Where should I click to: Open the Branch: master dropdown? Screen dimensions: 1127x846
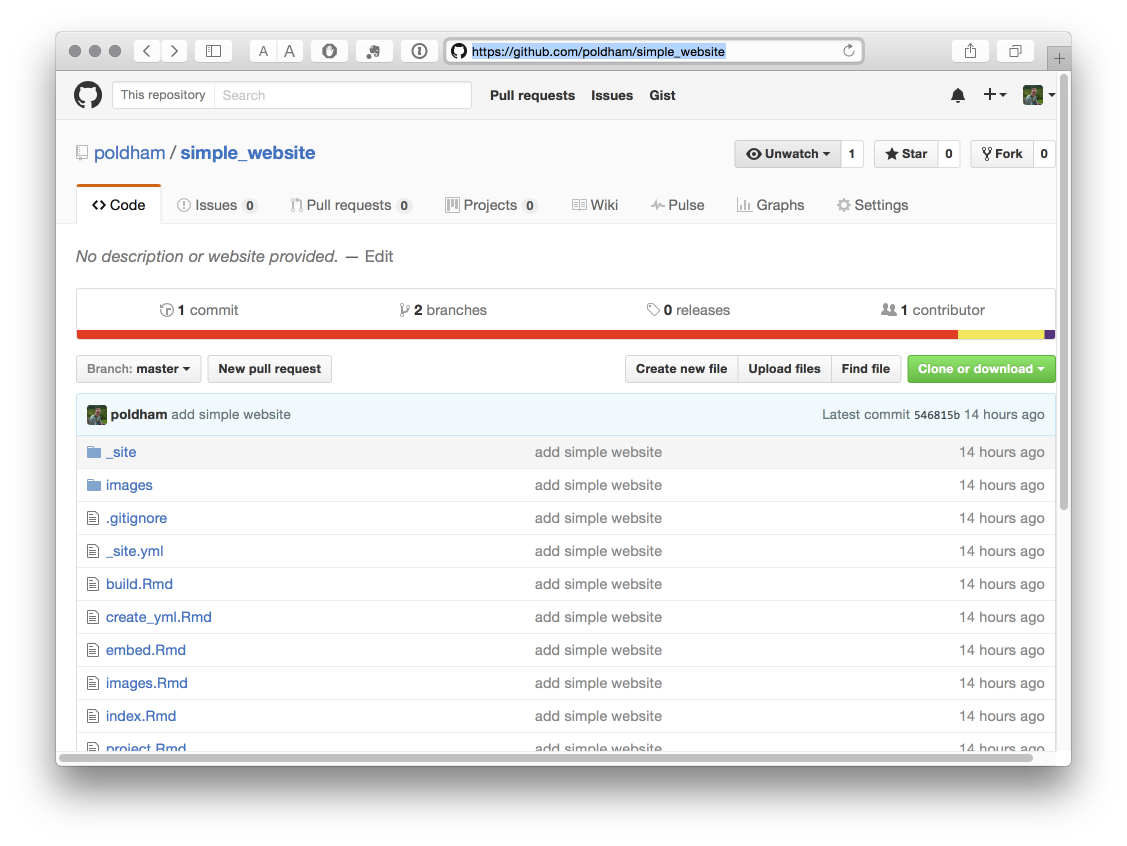[139, 369]
